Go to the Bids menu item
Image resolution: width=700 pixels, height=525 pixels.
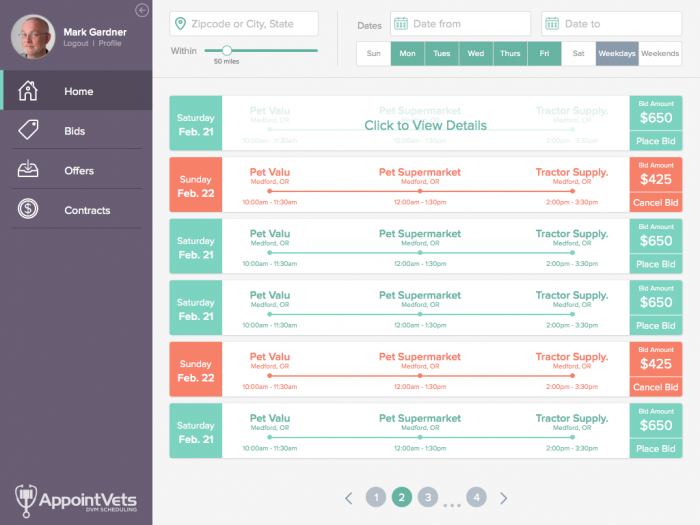point(77,130)
